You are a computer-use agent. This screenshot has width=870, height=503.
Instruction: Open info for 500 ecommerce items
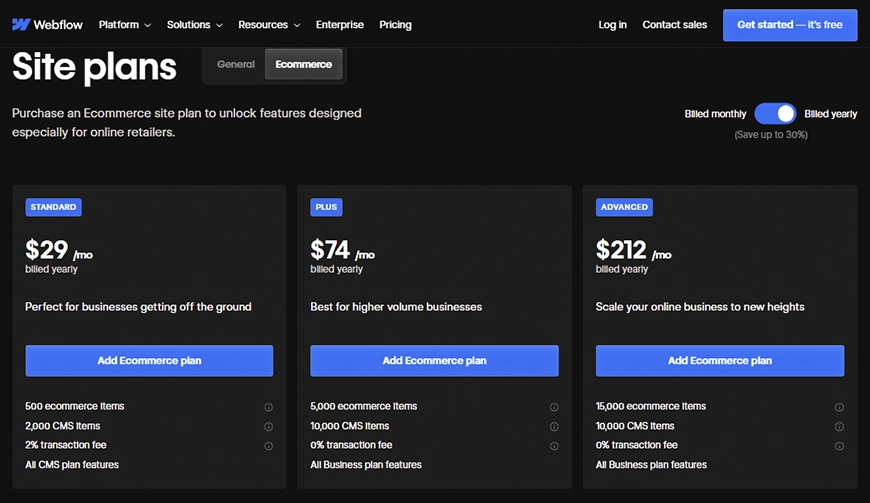point(269,407)
